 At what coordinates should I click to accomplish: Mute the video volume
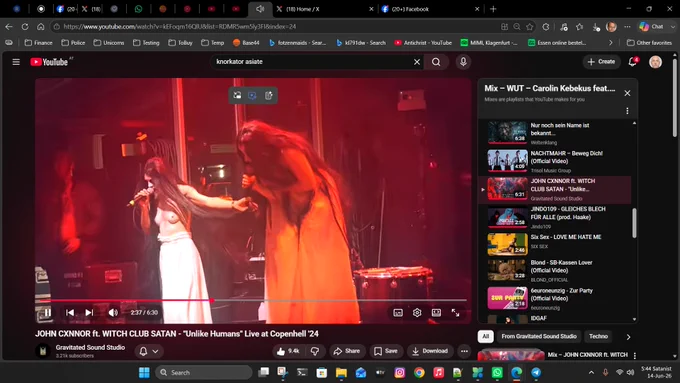113,312
